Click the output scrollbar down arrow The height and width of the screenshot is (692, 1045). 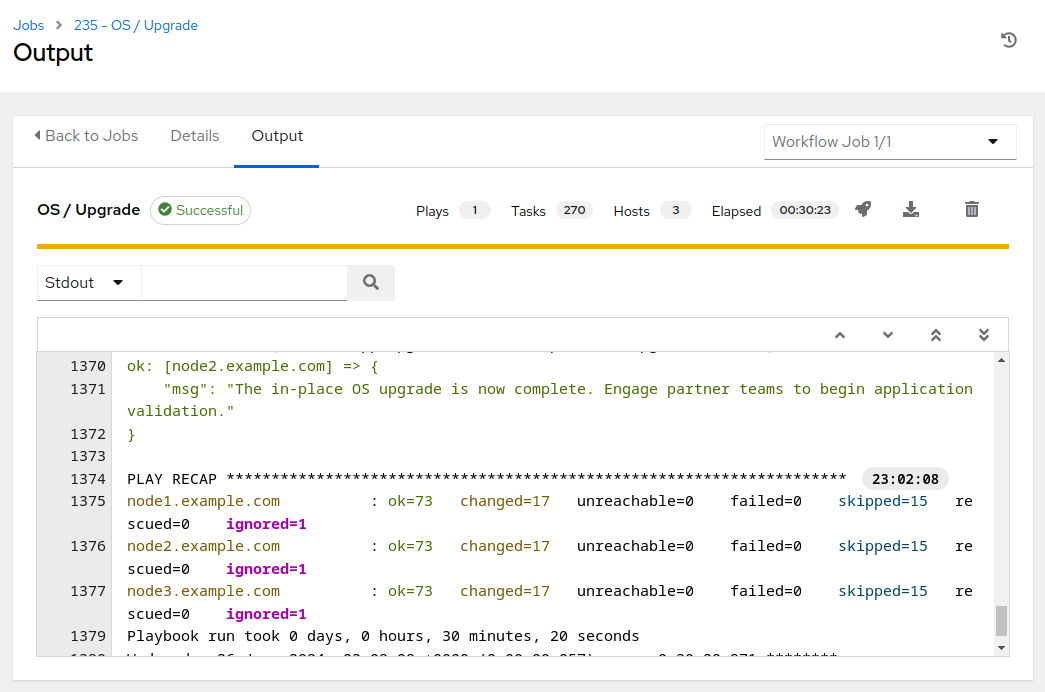pyautogui.click(x=1001, y=648)
